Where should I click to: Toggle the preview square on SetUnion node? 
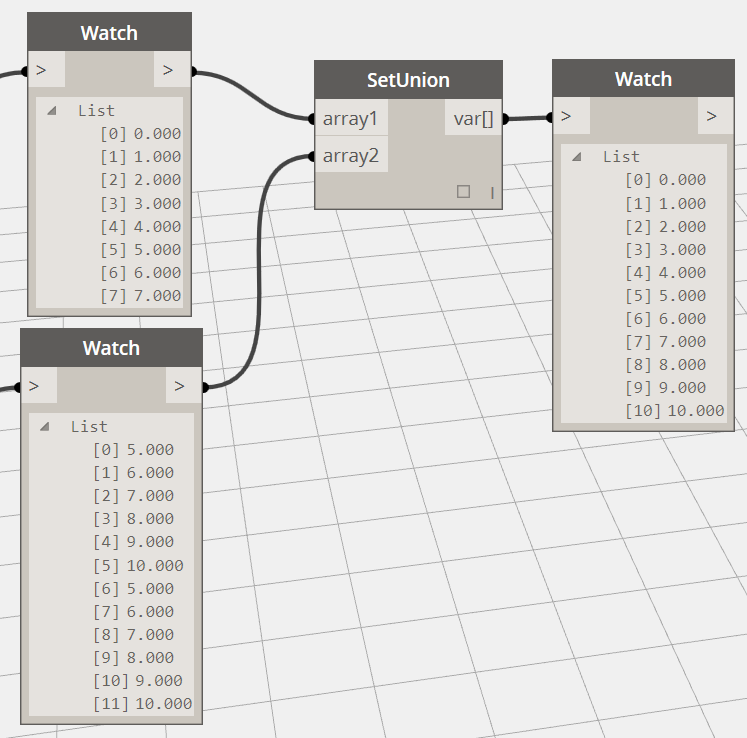(464, 192)
